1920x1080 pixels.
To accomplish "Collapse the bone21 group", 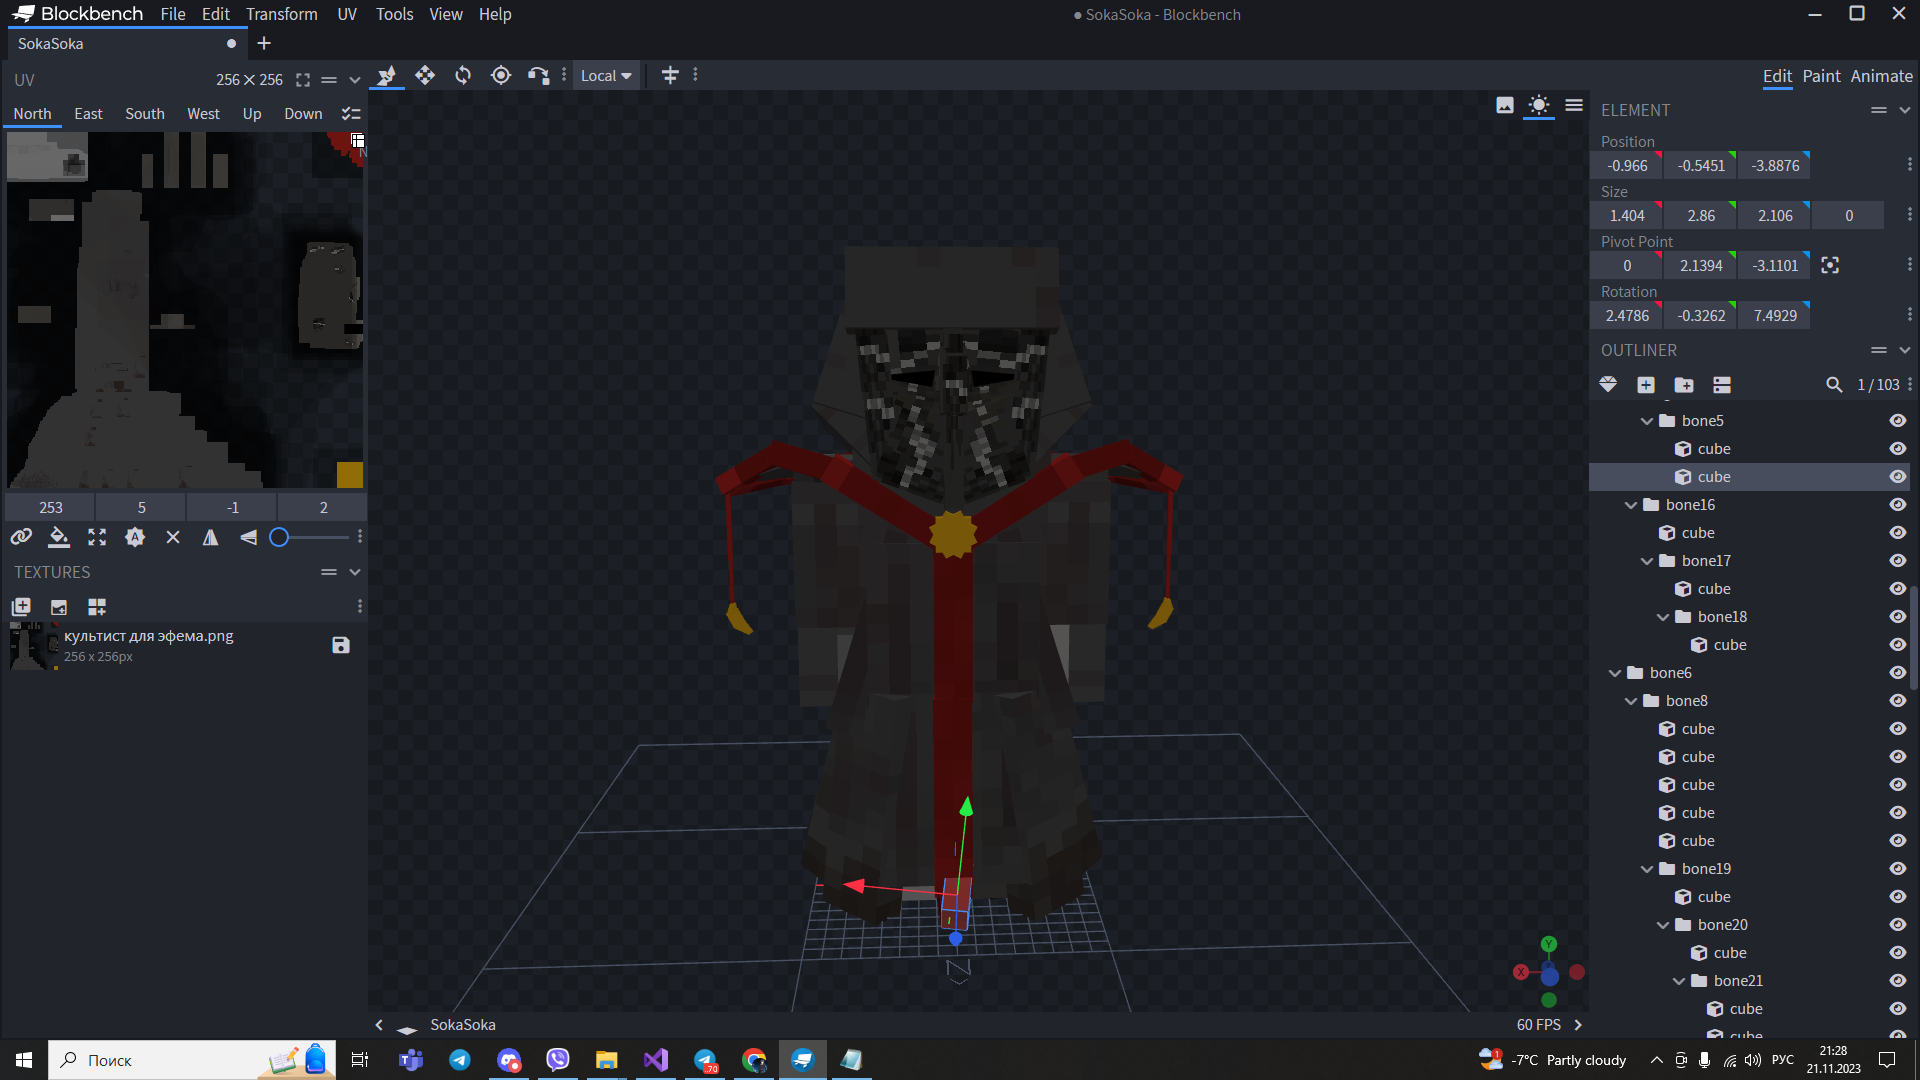I will tap(1678, 981).
